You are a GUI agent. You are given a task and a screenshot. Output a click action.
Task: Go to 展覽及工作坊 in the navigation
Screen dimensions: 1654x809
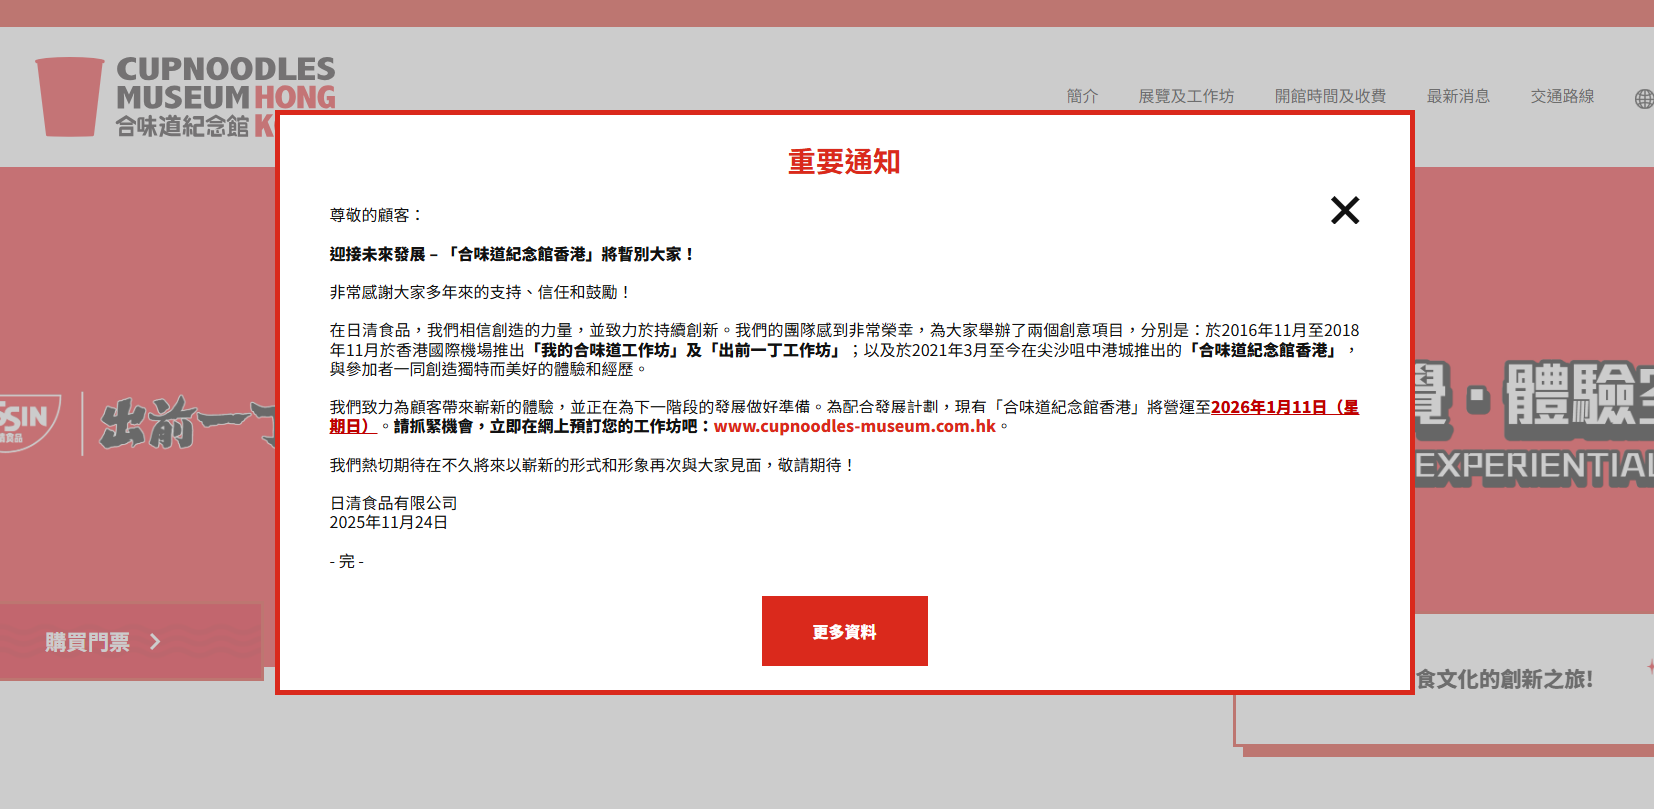click(1186, 96)
